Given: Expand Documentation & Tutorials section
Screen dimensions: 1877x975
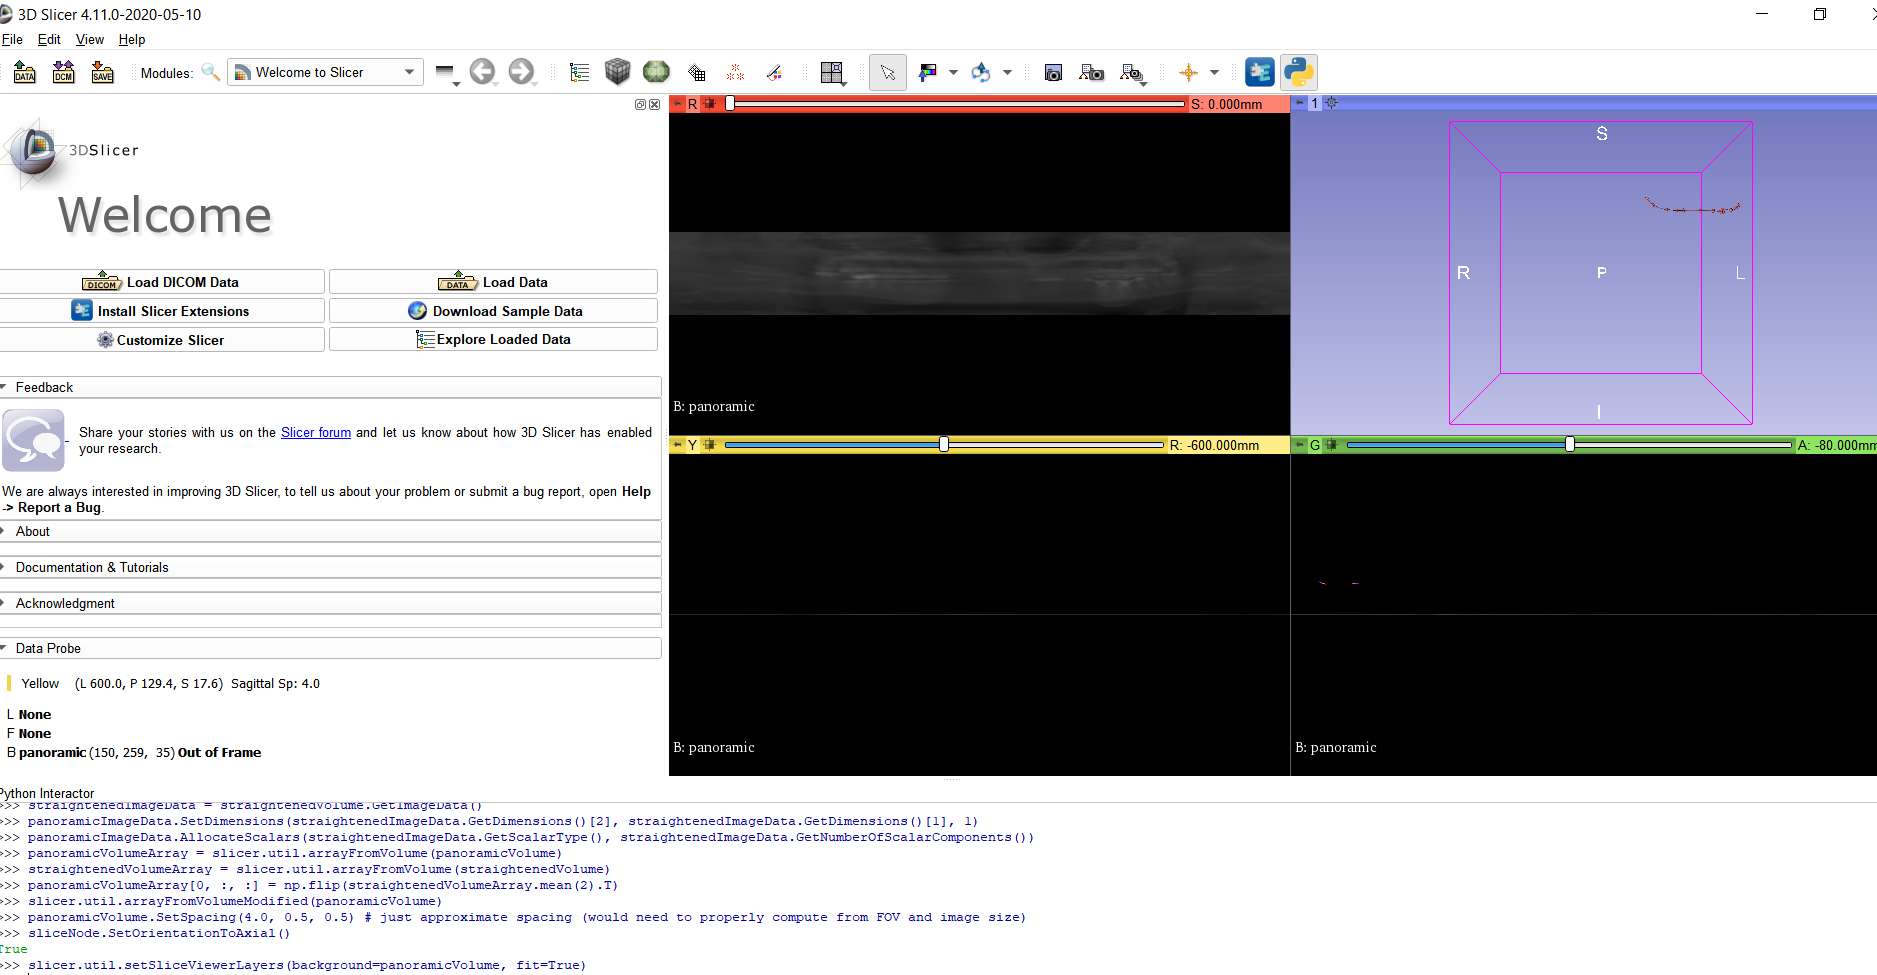Looking at the screenshot, I should 330,567.
